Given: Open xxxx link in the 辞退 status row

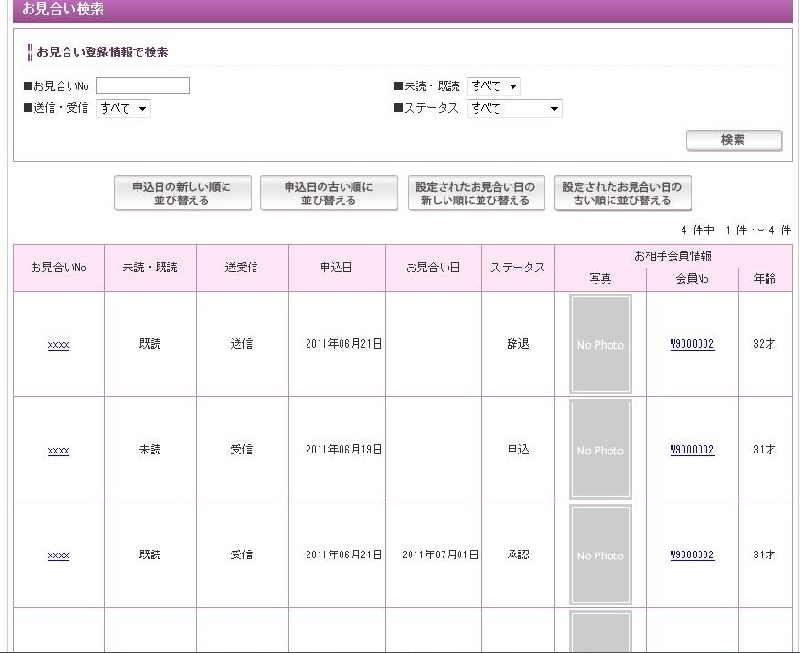Looking at the screenshot, I should [x=58, y=345].
